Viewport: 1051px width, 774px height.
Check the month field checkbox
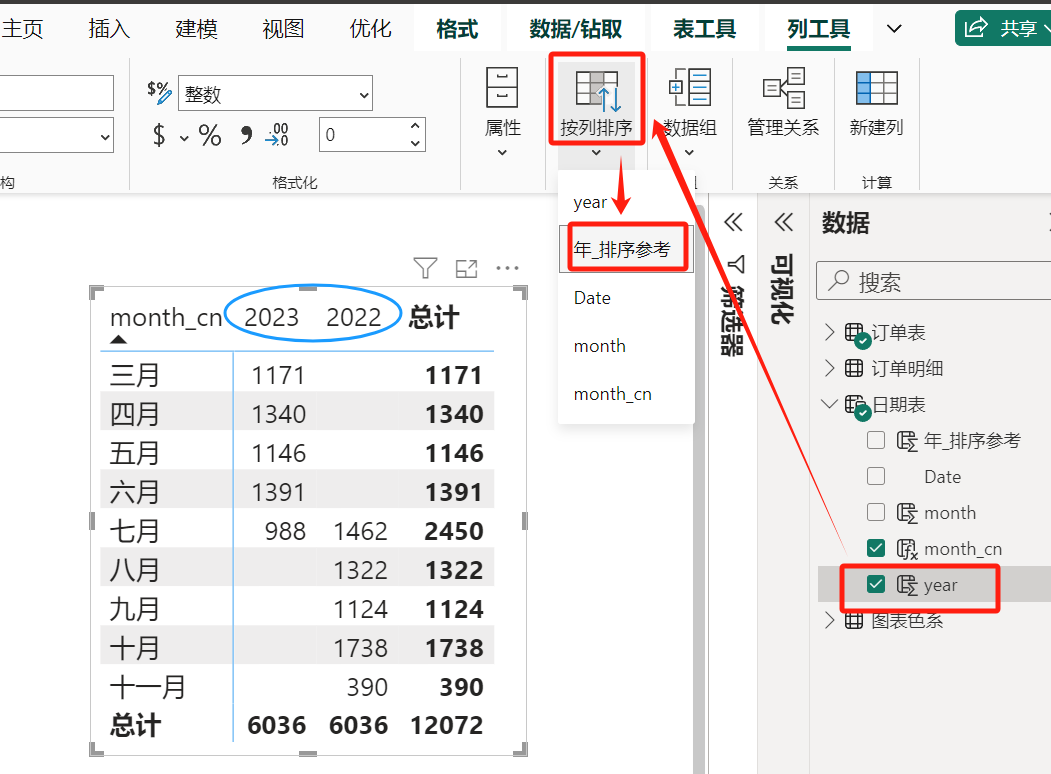876,513
